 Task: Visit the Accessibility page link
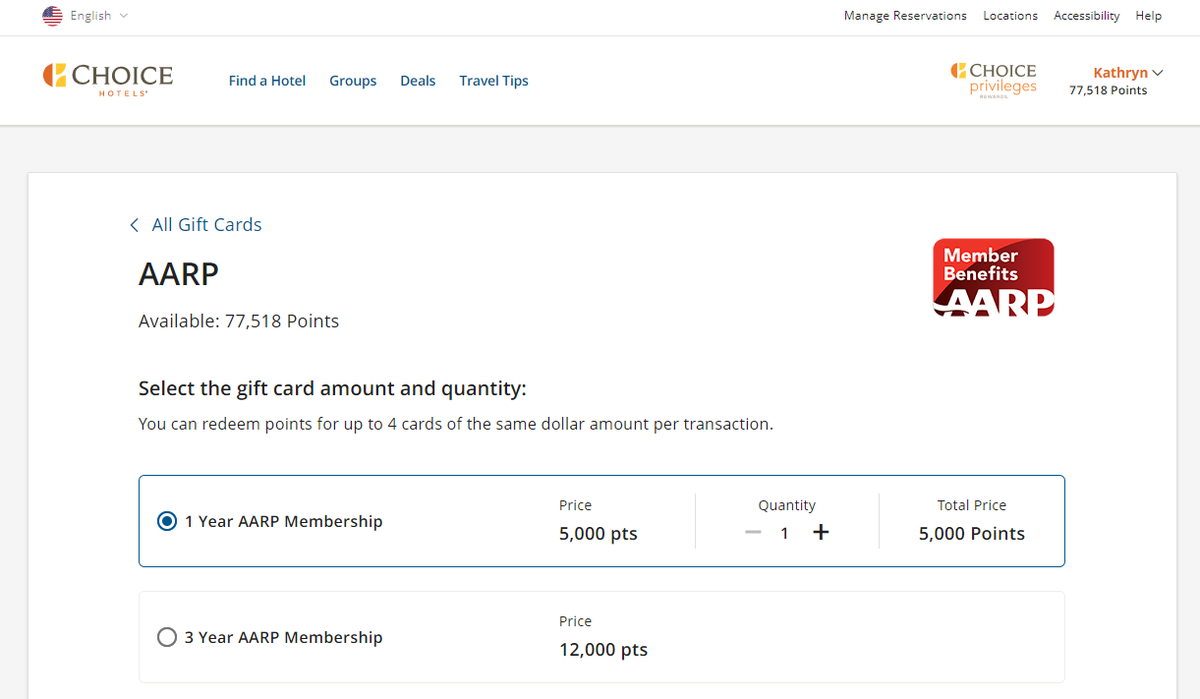1086,16
